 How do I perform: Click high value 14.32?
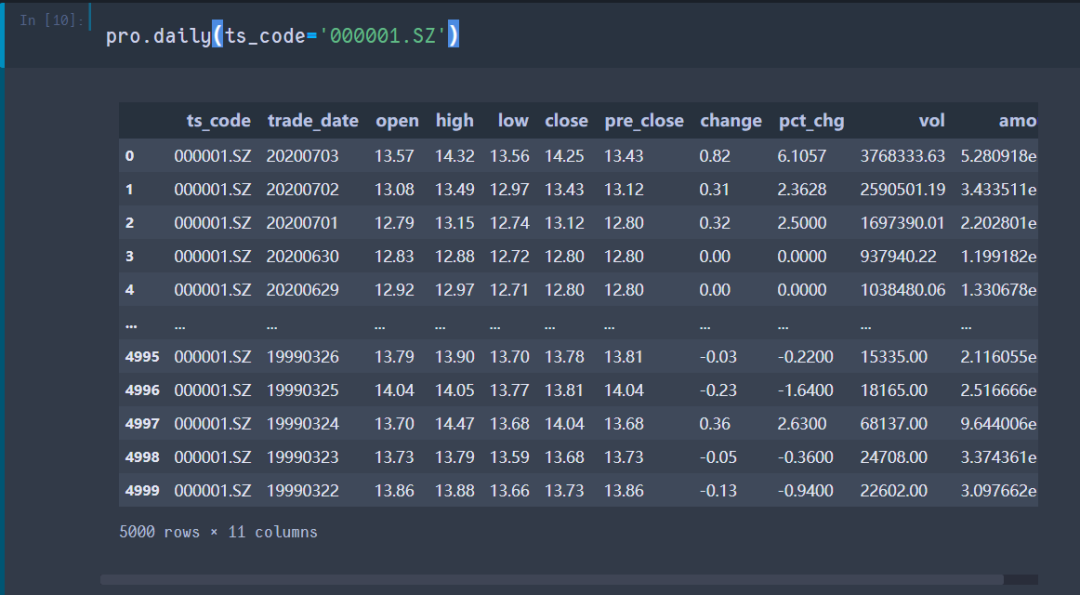(x=455, y=156)
